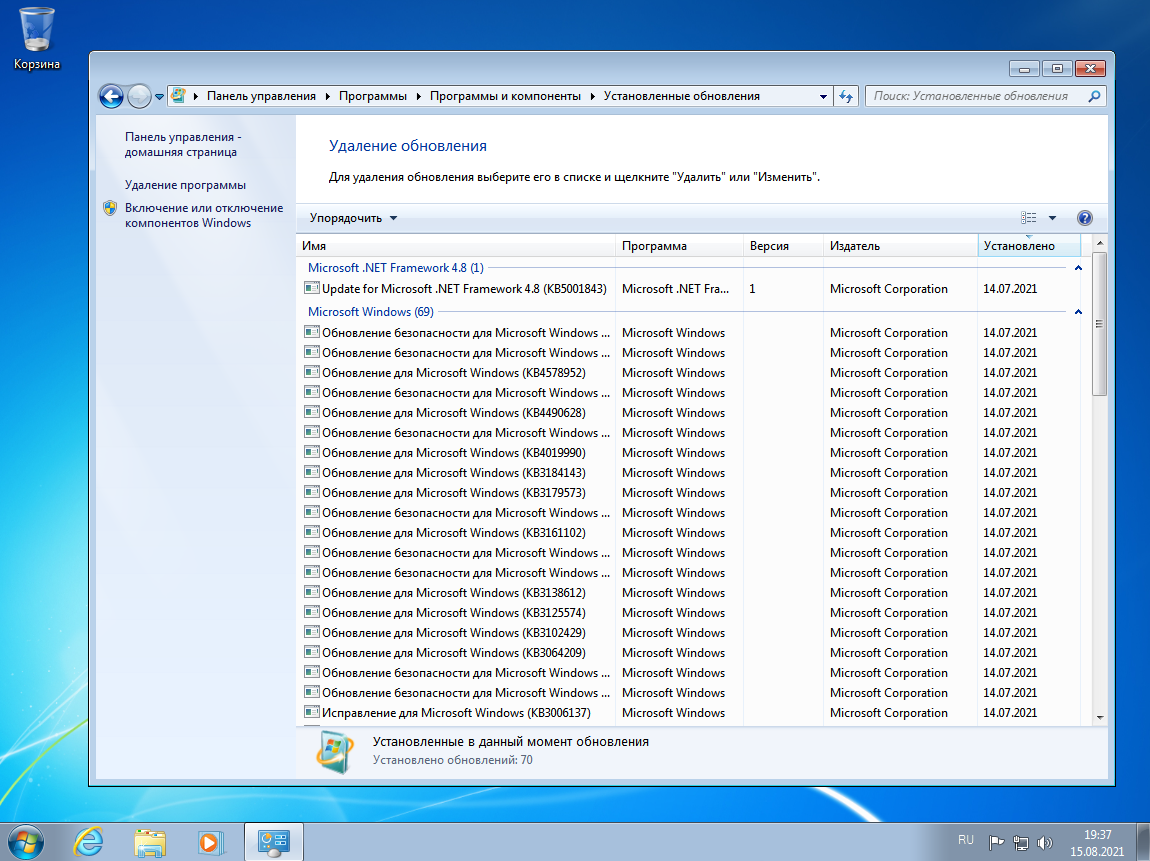Sort by Издатель column header
Viewport: 1150px width, 861px height.
pyautogui.click(x=900, y=246)
